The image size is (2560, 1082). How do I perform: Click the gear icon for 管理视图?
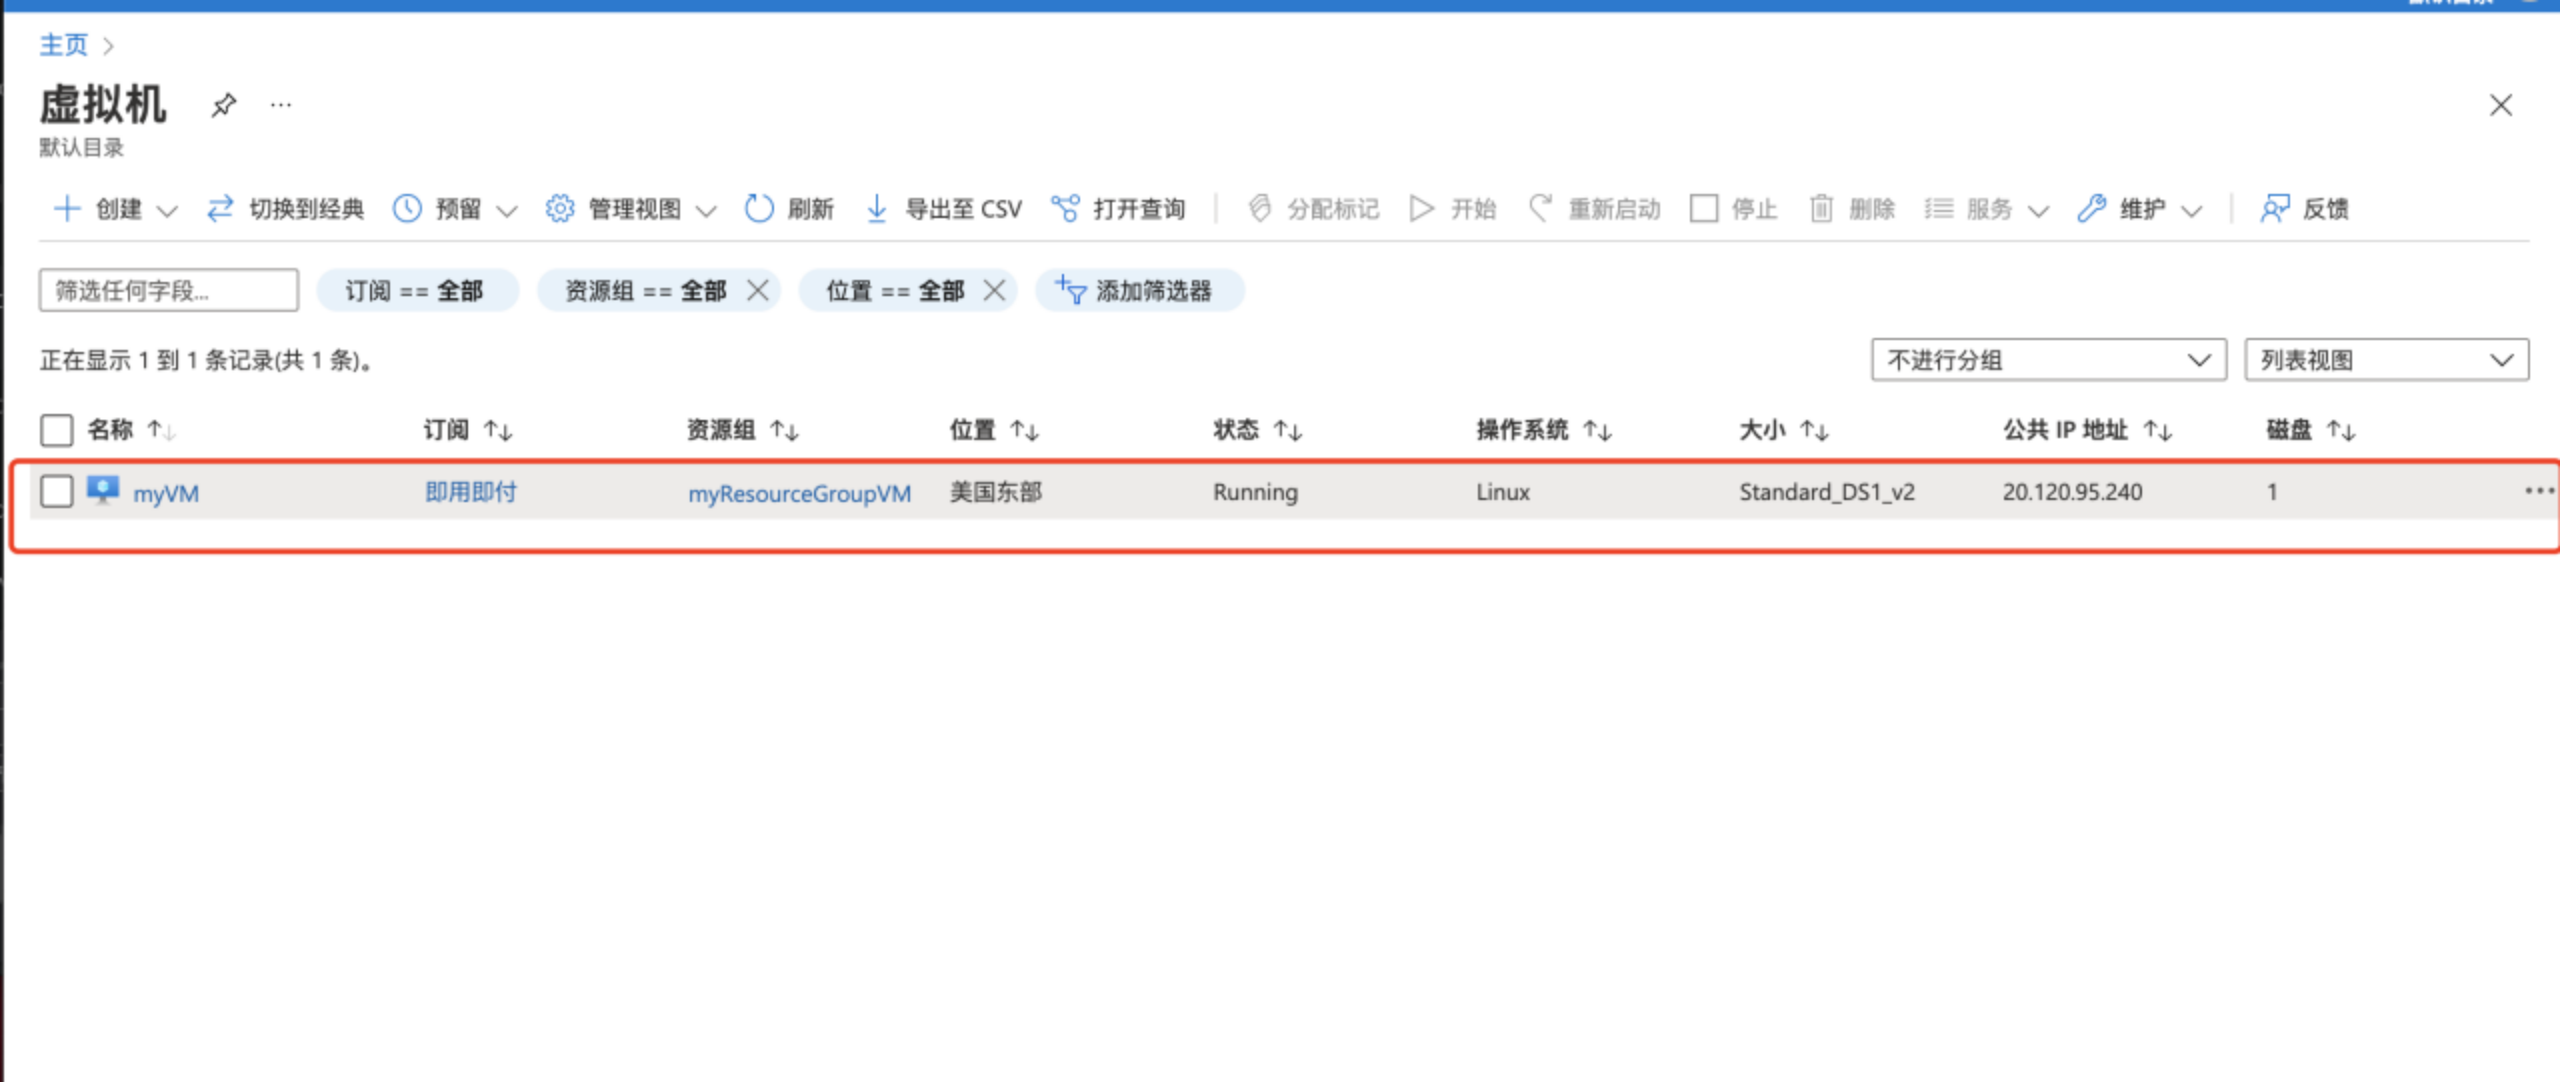click(x=560, y=209)
